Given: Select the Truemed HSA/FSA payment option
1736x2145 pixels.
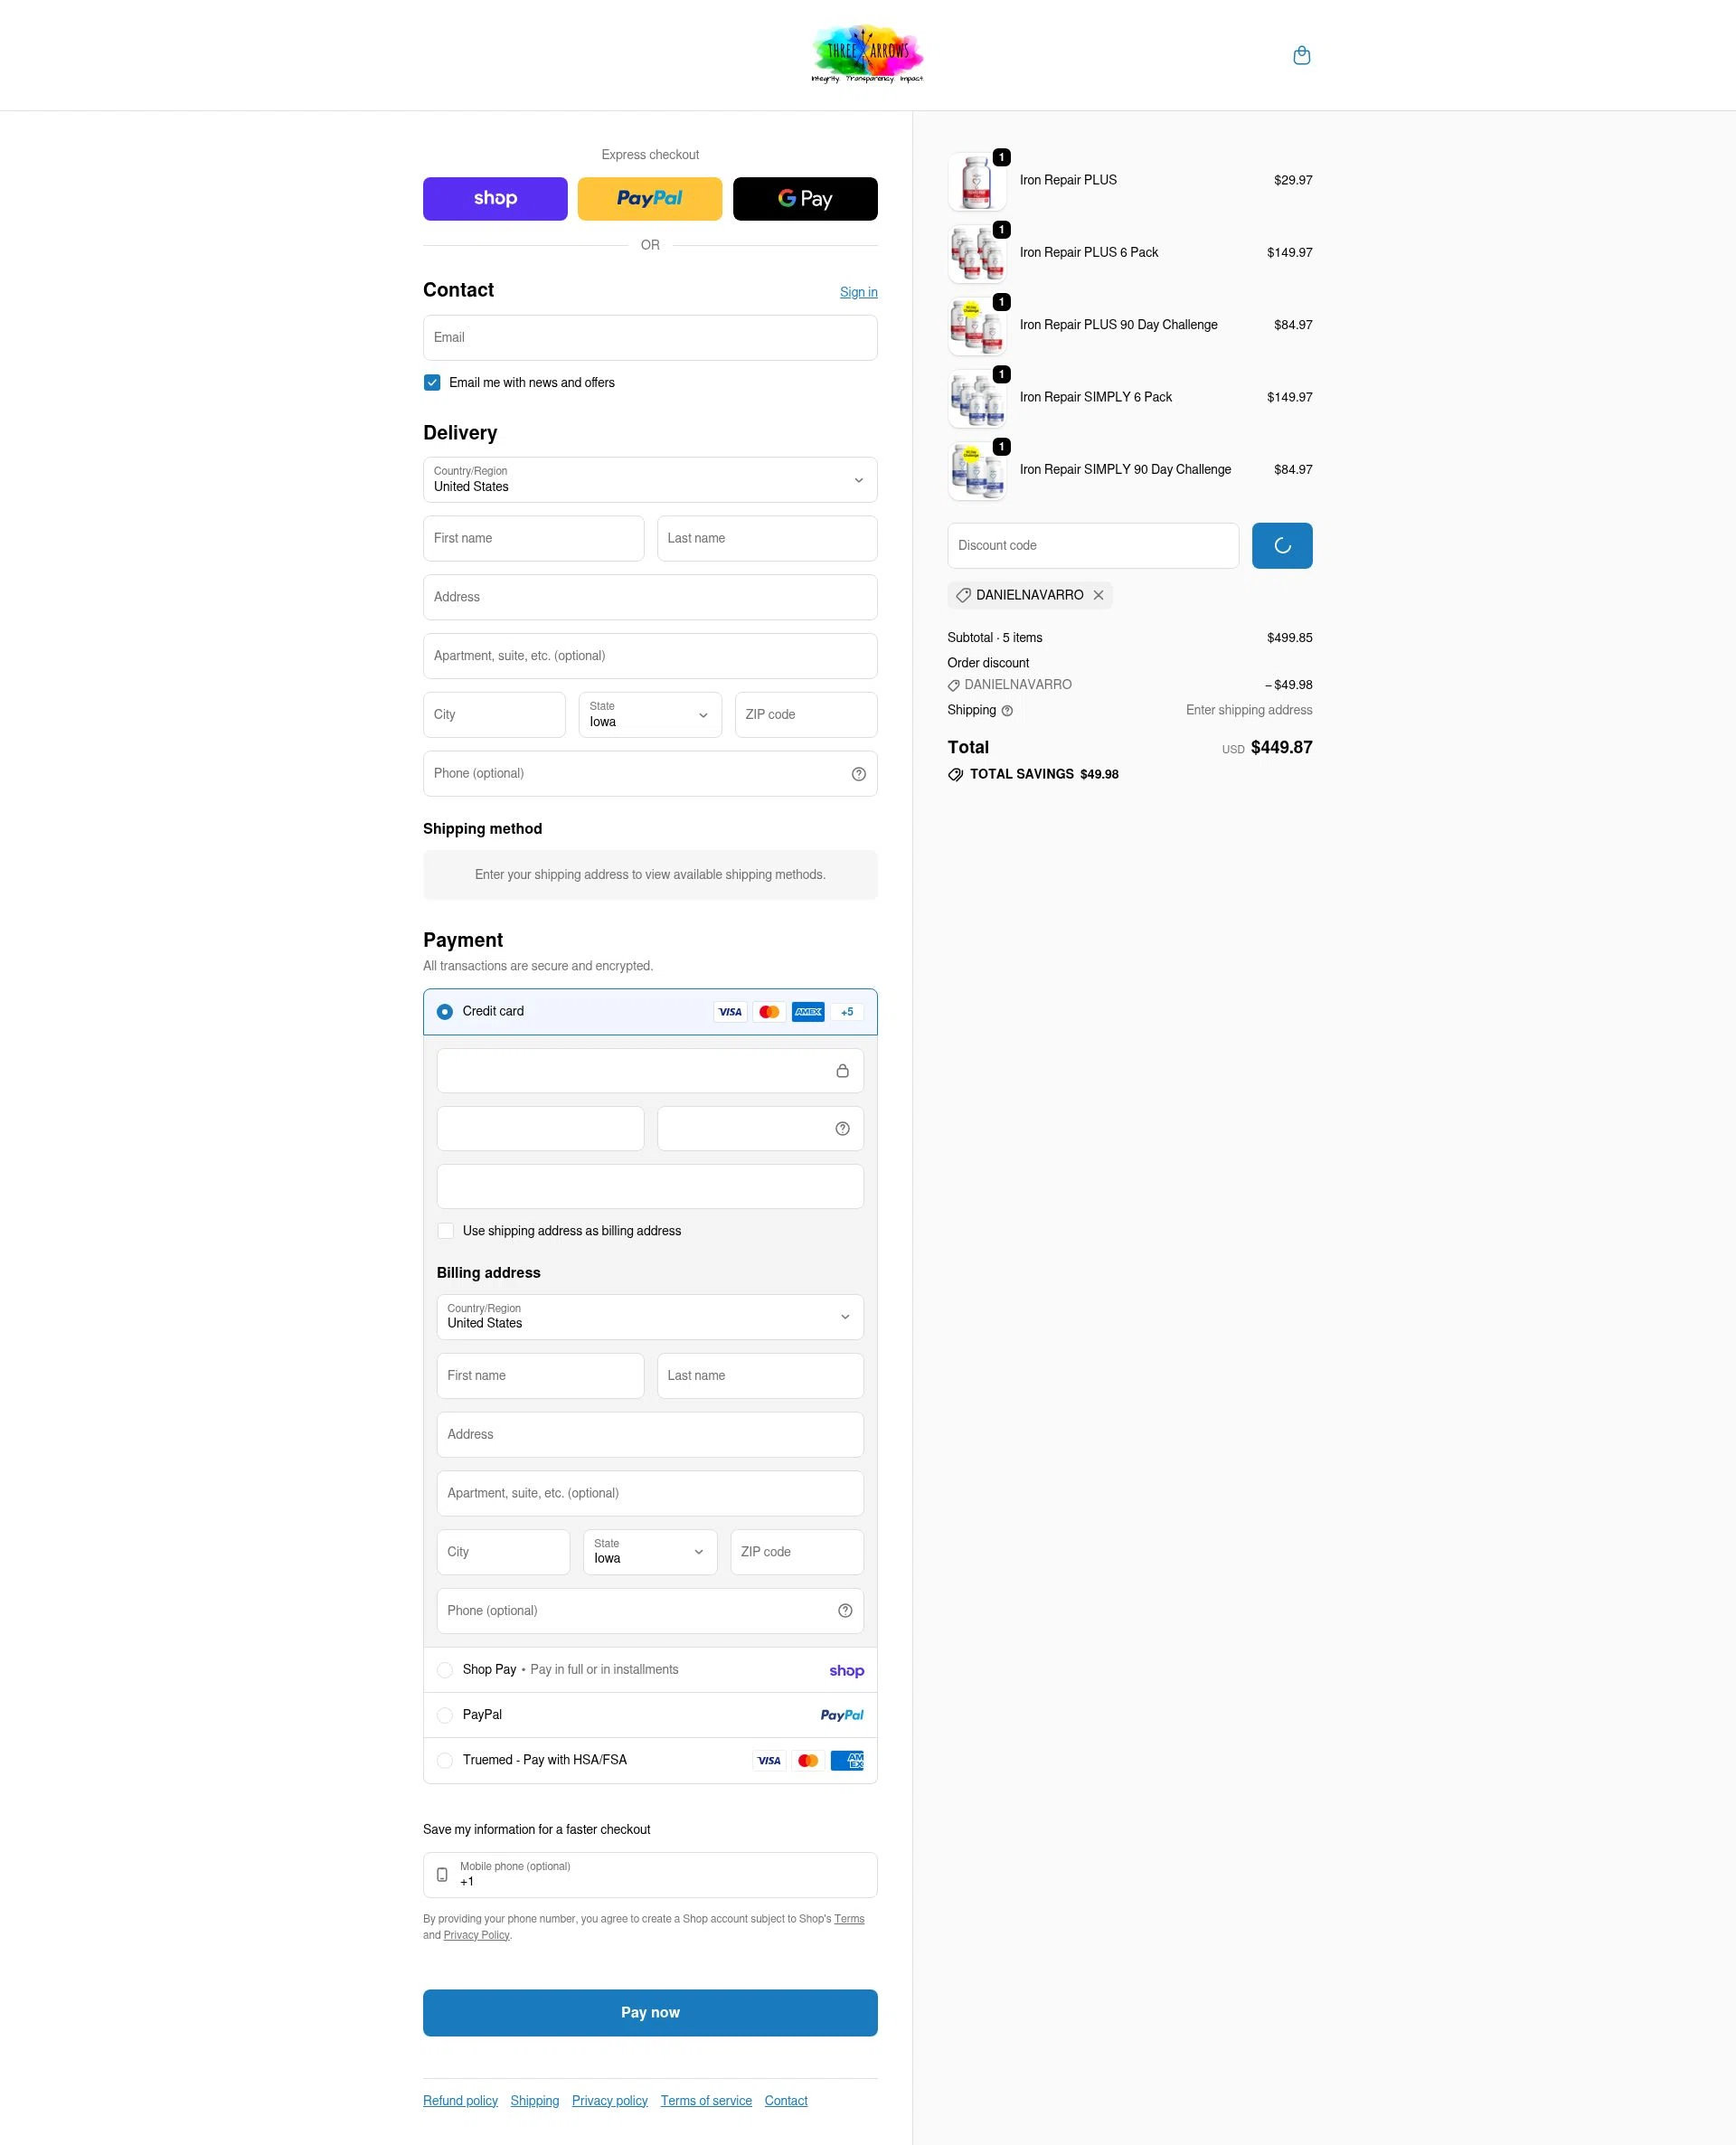Looking at the screenshot, I should point(444,1760).
